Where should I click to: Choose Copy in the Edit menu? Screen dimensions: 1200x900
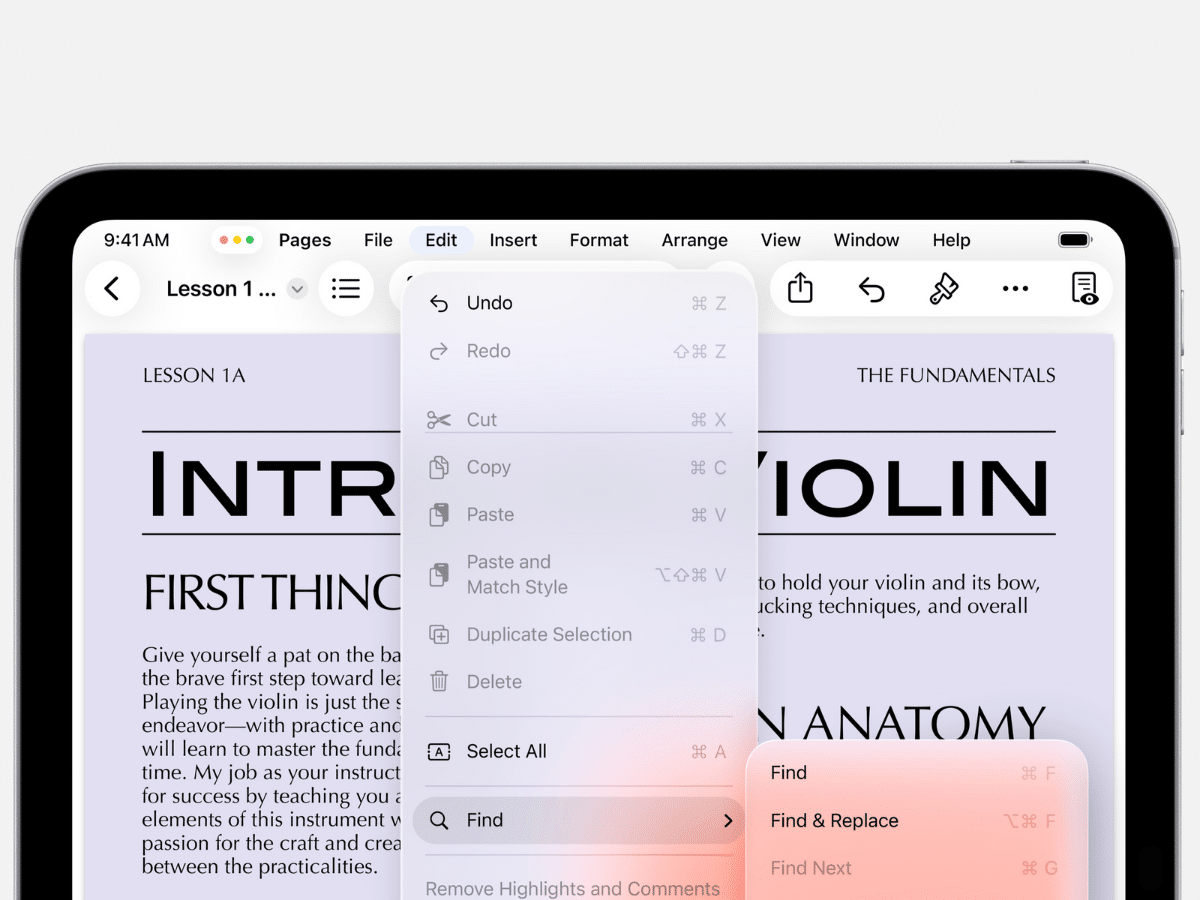pyautogui.click(x=579, y=467)
